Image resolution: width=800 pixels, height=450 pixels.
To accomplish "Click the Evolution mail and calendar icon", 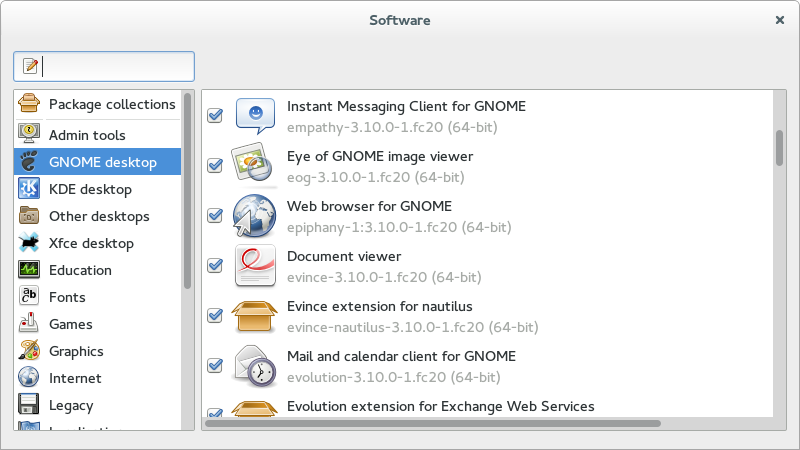I will click(254, 365).
